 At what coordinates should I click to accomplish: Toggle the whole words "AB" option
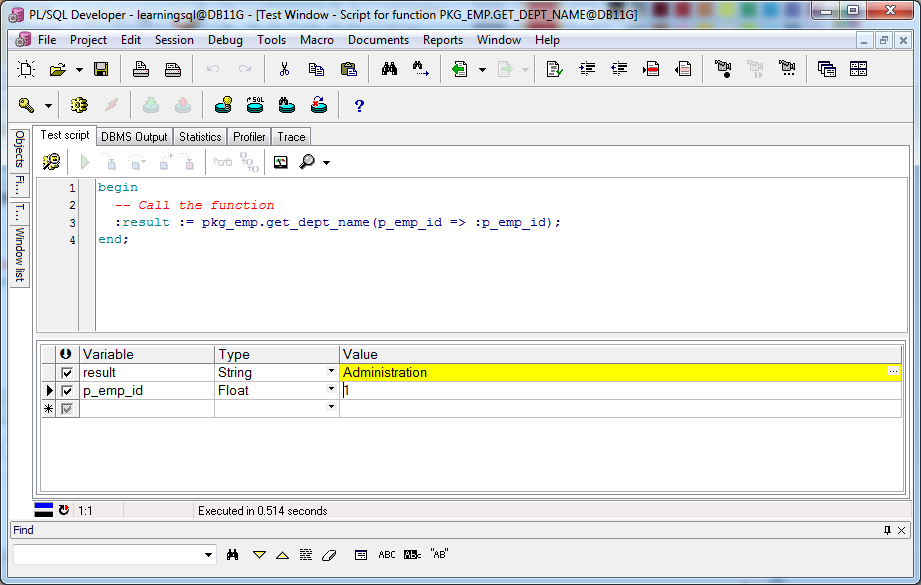(x=439, y=554)
